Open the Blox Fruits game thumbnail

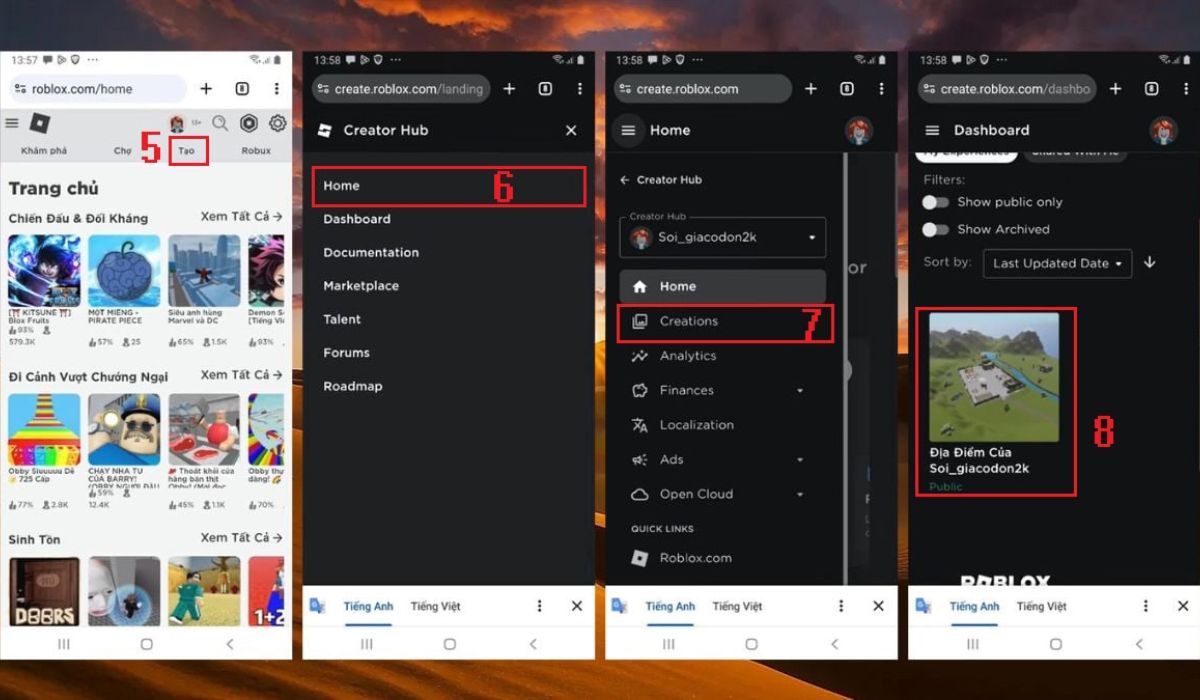pos(44,271)
